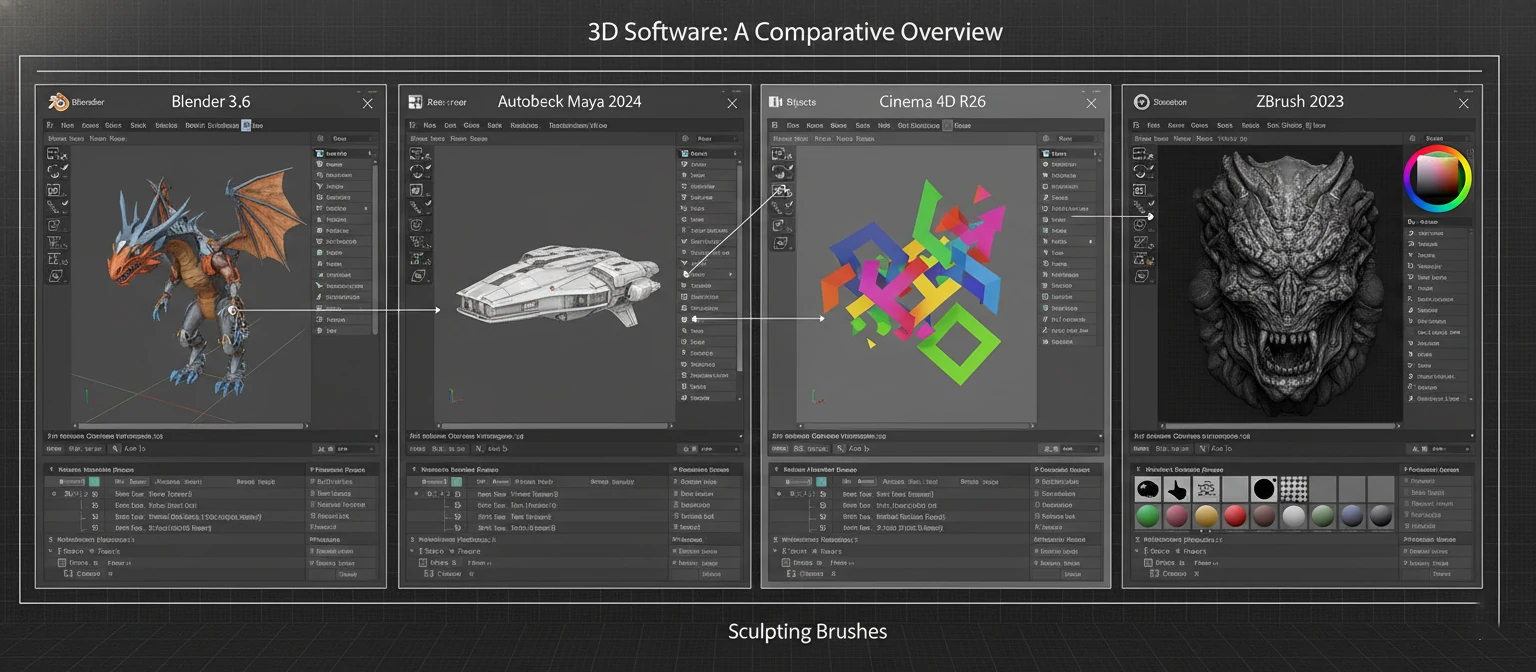Screen dimensions: 1536x672
Task: Click the Done button in ZBrush's lower right panel
Action: [1441, 574]
